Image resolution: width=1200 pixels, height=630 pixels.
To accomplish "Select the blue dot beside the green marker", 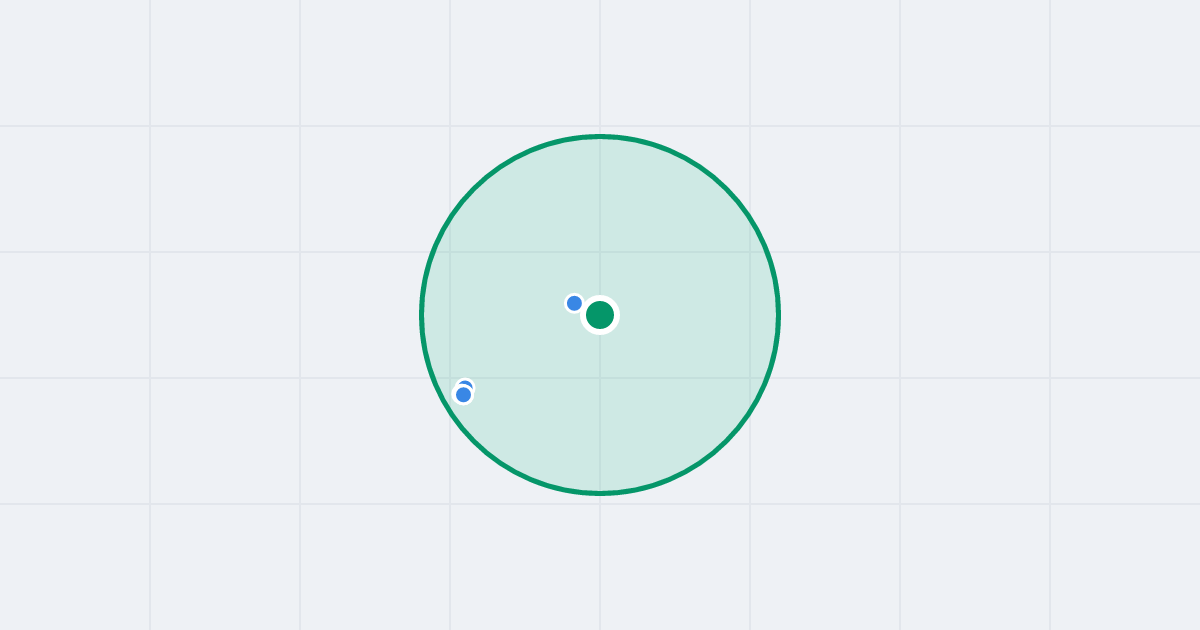I will click(574, 303).
